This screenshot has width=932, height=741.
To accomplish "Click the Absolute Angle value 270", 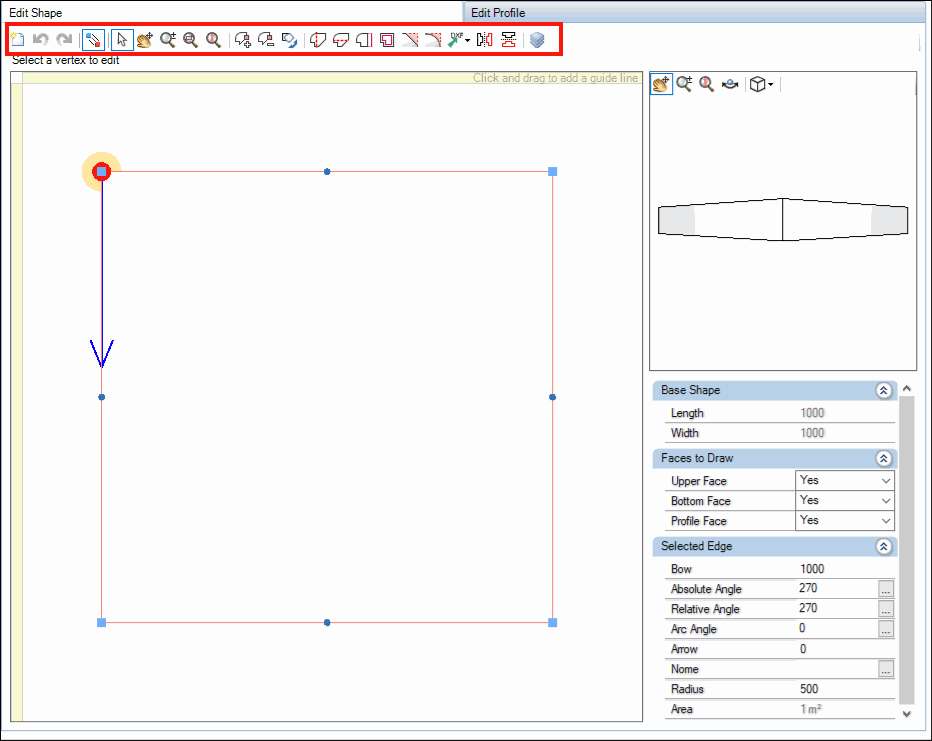I will [808, 588].
